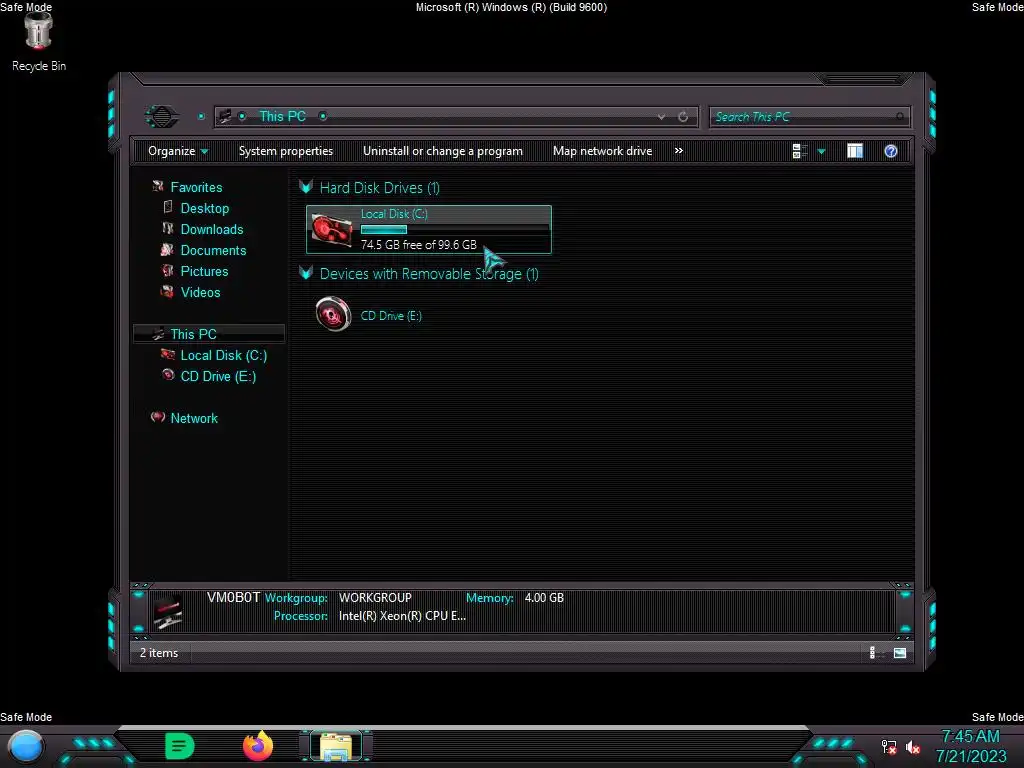Change your view icon in toolbar
Viewport: 1024px width, 768px height.
pos(799,152)
